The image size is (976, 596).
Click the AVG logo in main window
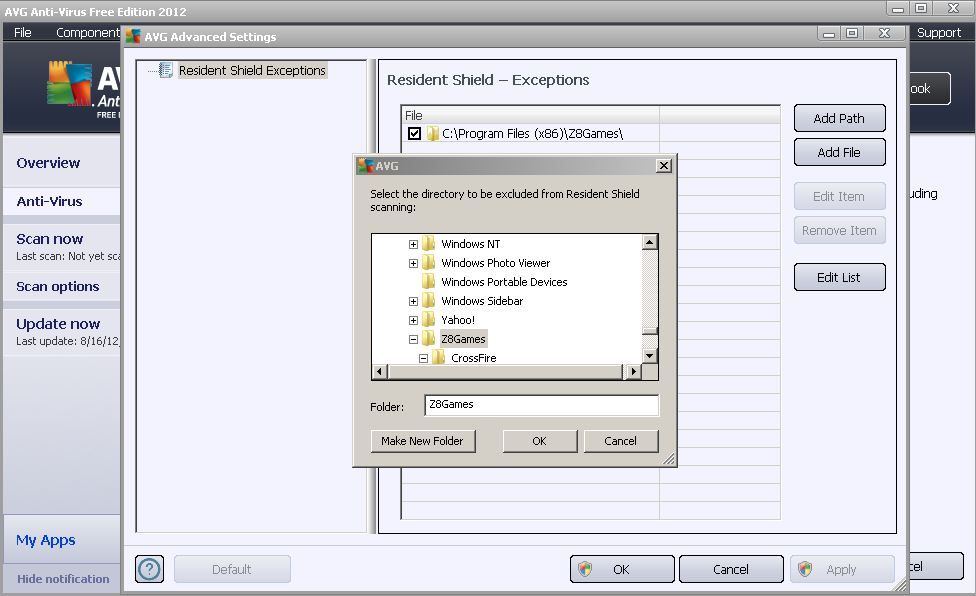point(70,83)
